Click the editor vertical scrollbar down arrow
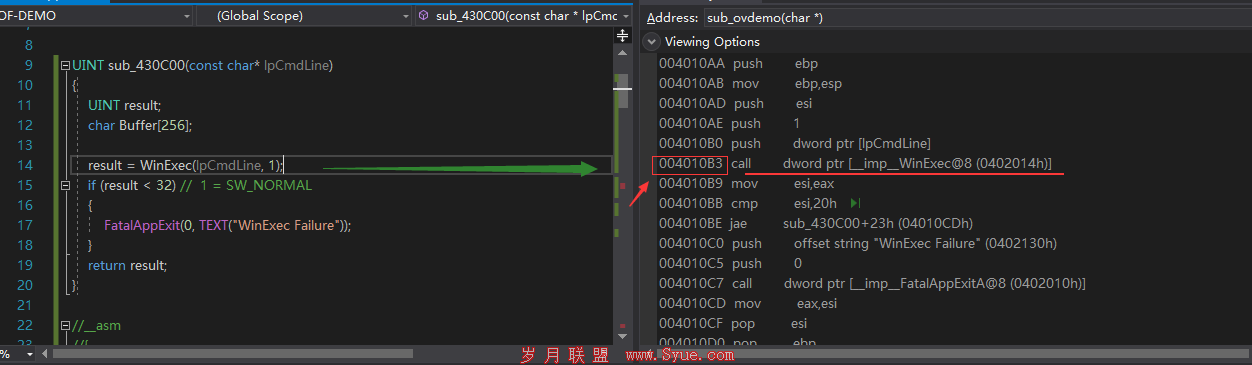1252x365 pixels. click(x=623, y=336)
